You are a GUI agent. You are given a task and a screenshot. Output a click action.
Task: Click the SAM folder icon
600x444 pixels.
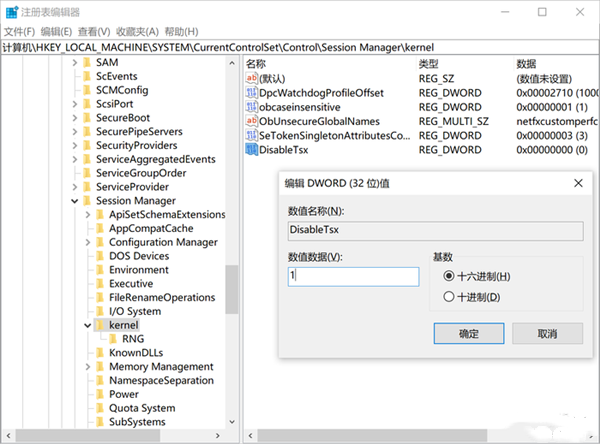click(x=88, y=62)
